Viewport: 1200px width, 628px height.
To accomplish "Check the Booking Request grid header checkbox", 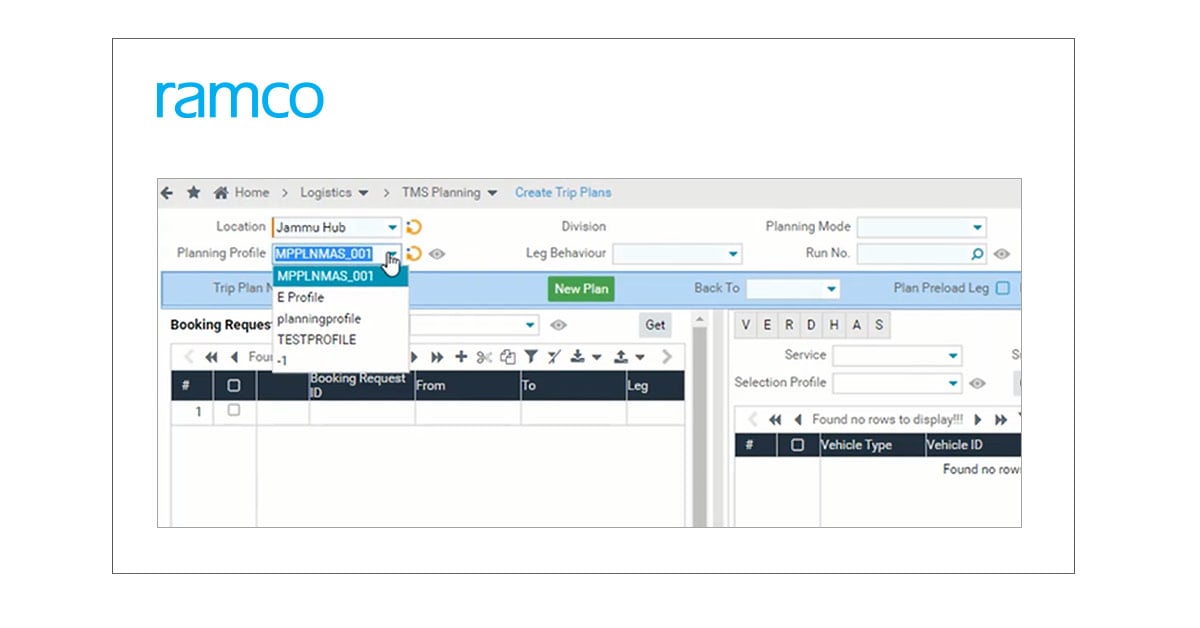I will pyautogui.click(x=234, y=385).
